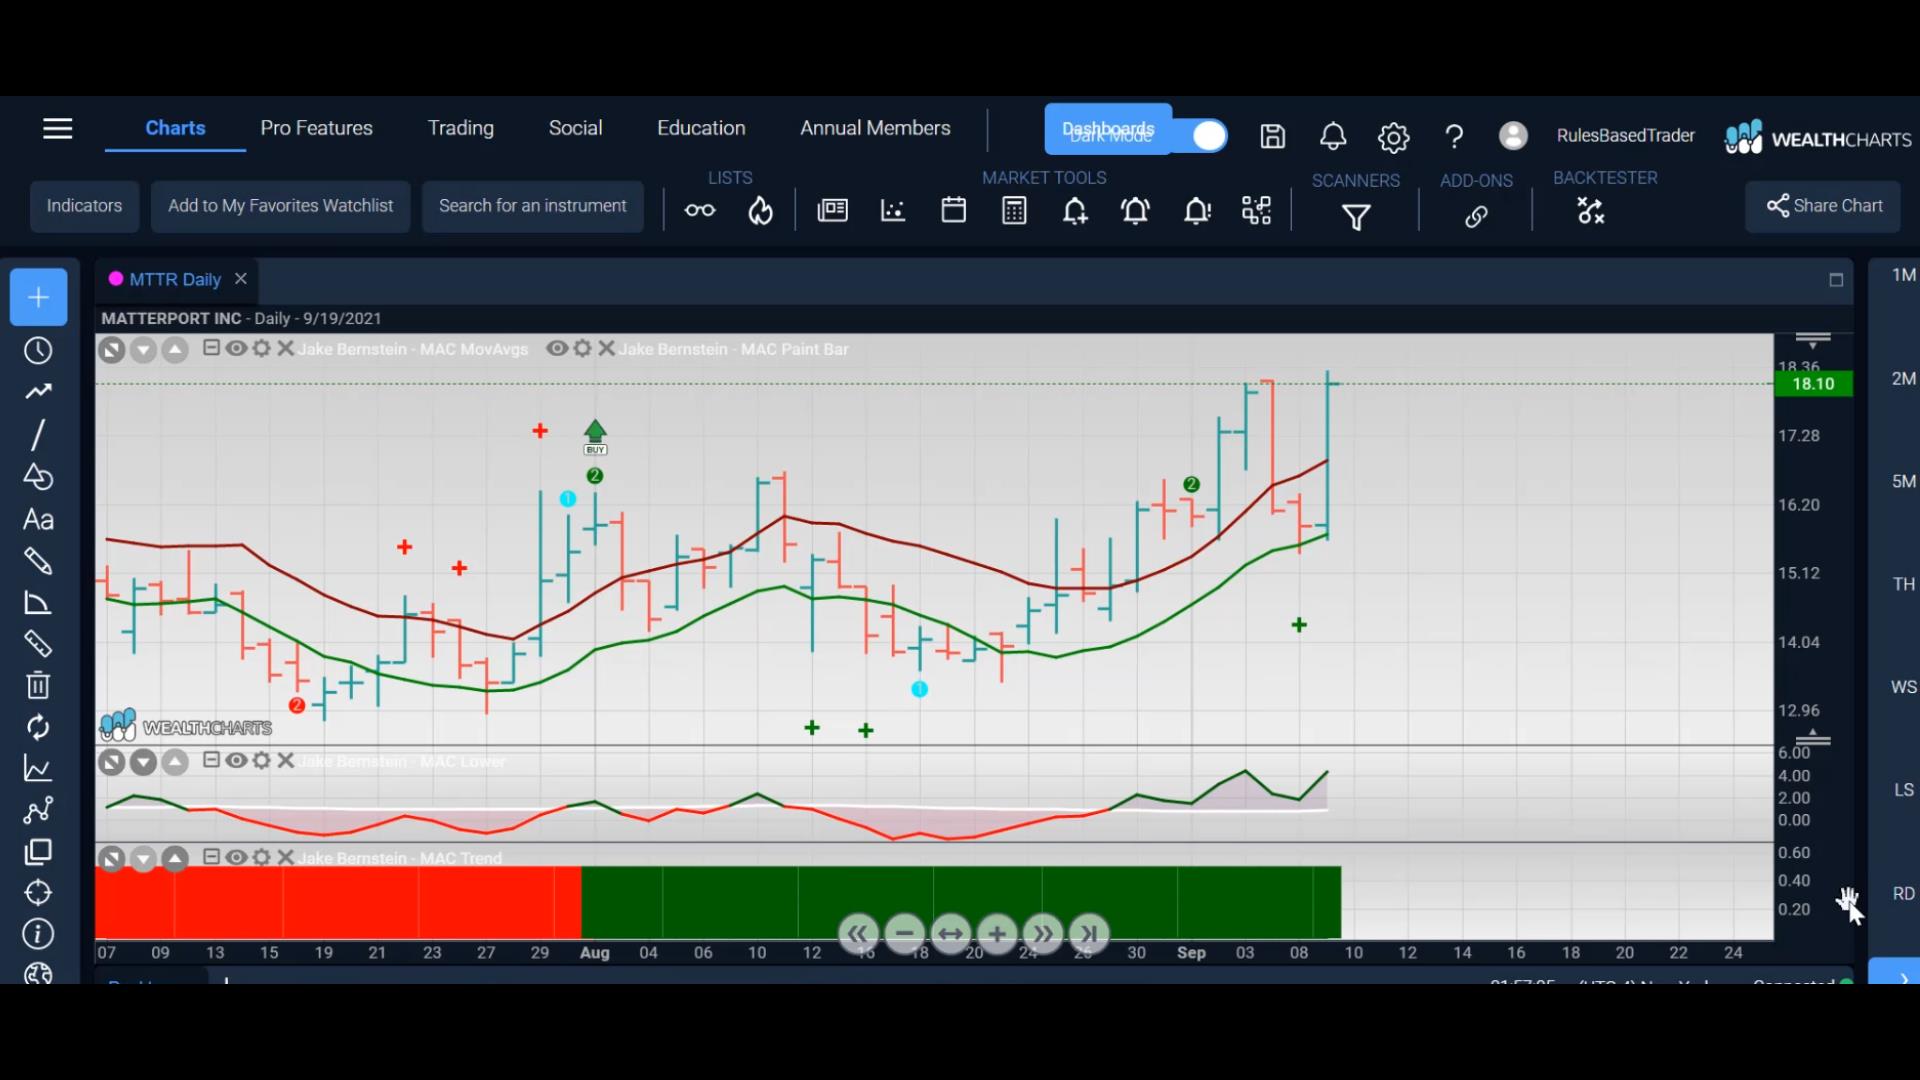Screen dimensions: 1920x1080
Task: Open the calculator market tool
Action: point(1014,210)
